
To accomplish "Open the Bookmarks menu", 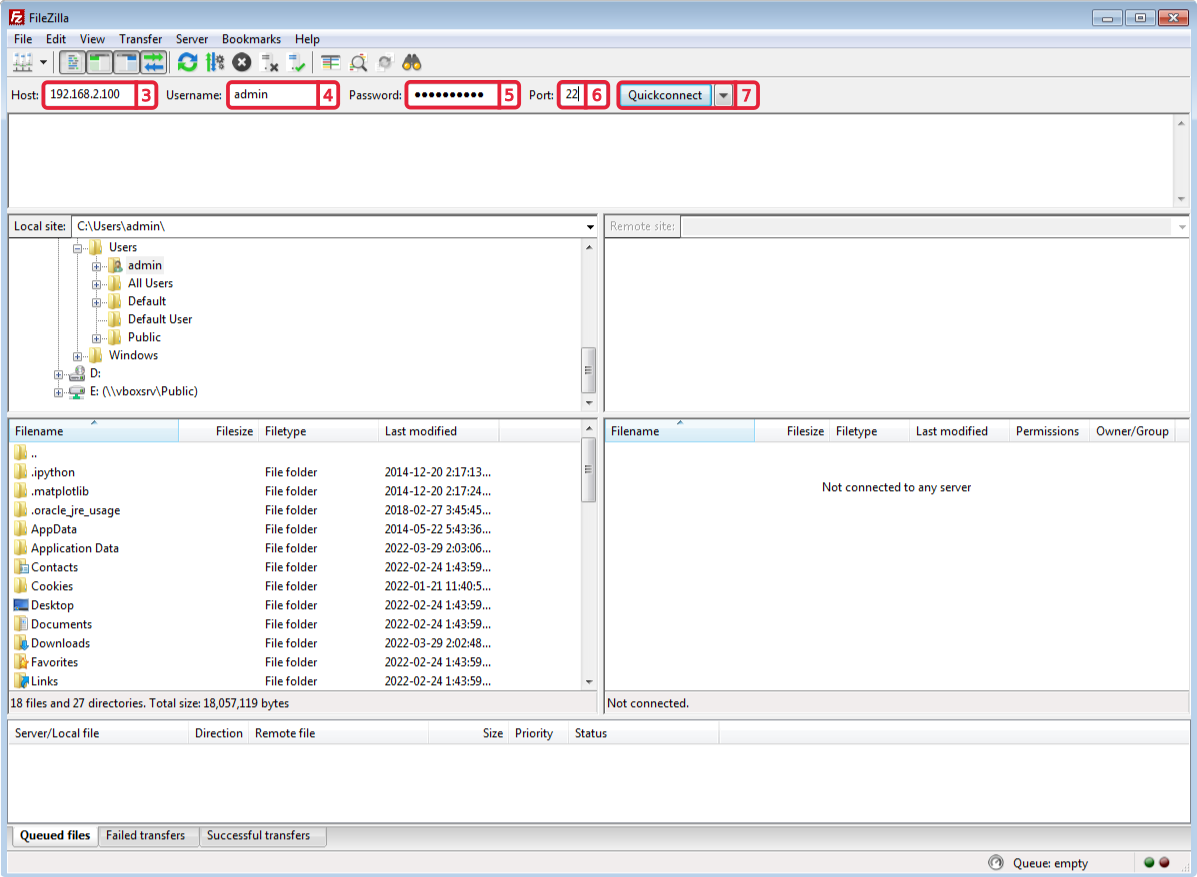I will tap(251, 39).
